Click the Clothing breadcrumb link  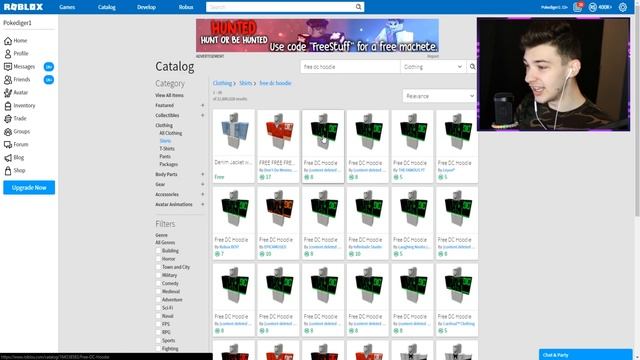click(x=222, y=83)
